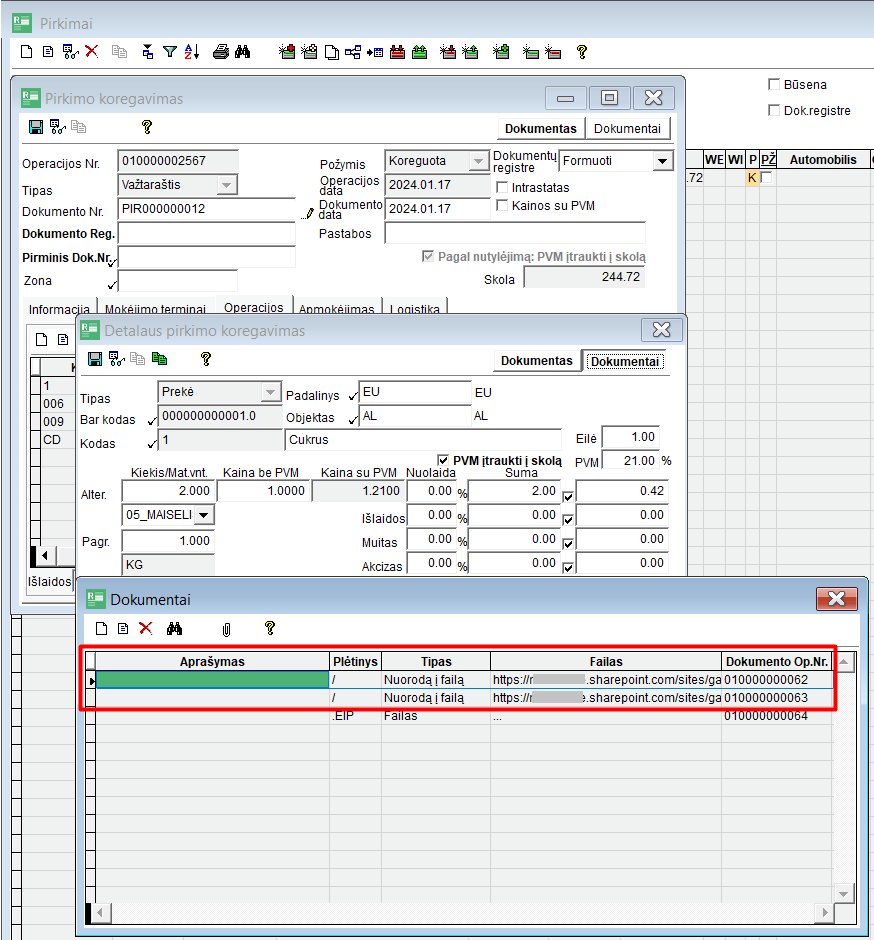
Task: Click the Filter funnel icon on the main toolbar
Action: click(x=172, y=52)
